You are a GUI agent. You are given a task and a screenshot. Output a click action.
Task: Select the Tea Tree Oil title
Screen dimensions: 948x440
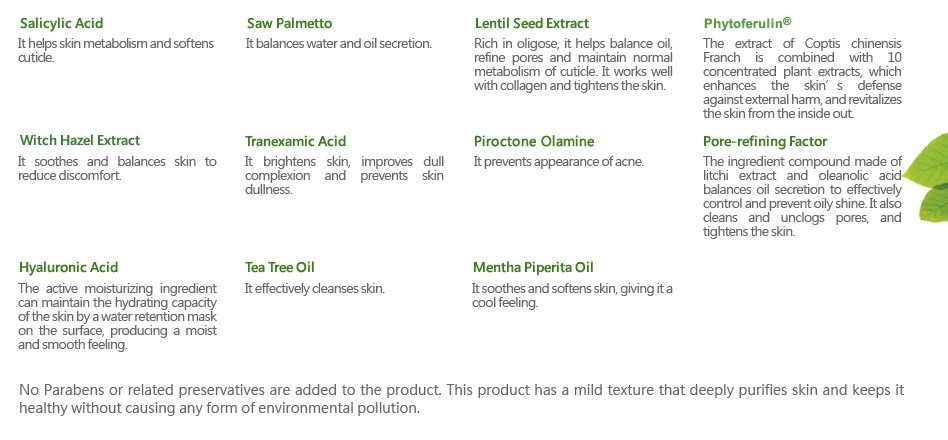(x=279, y=267)
